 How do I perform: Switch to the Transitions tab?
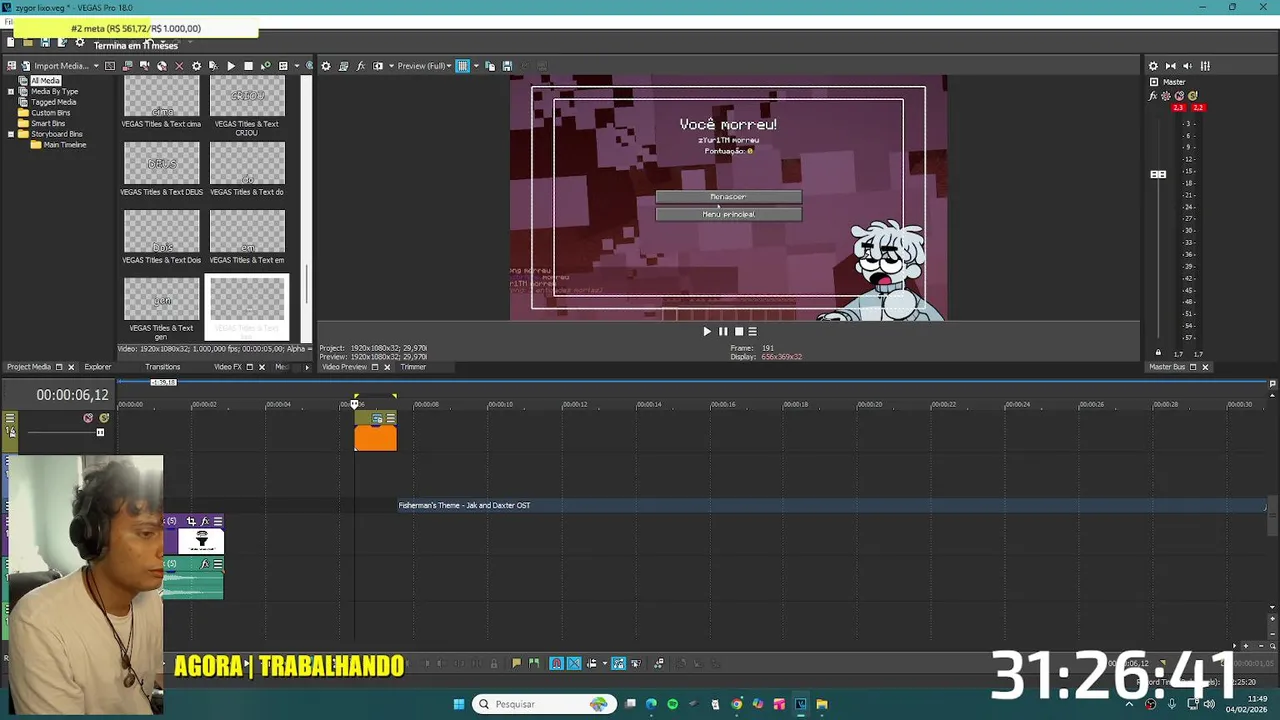[x=162, y=367]
